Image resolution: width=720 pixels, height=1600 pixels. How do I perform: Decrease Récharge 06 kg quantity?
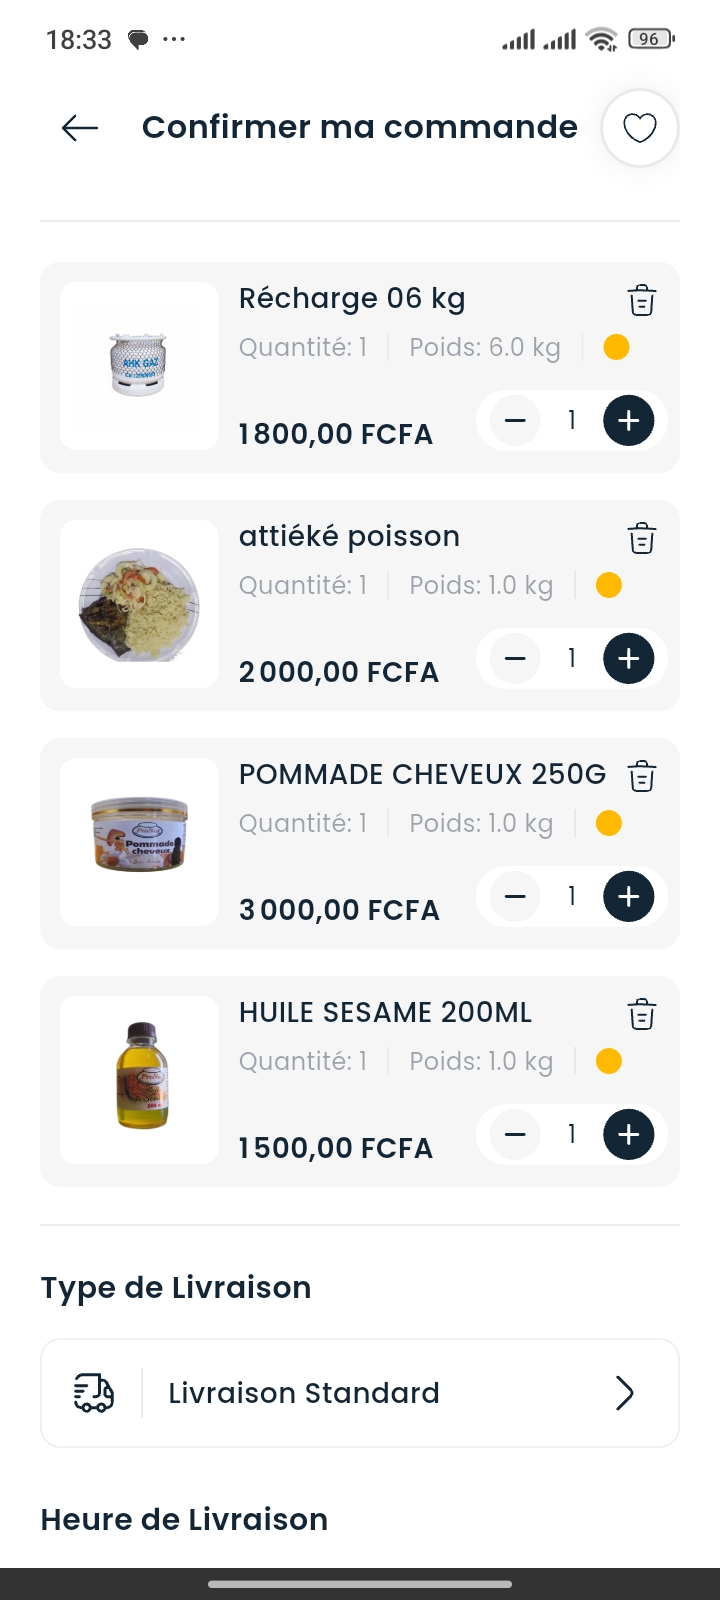click(x=515, y=421)
